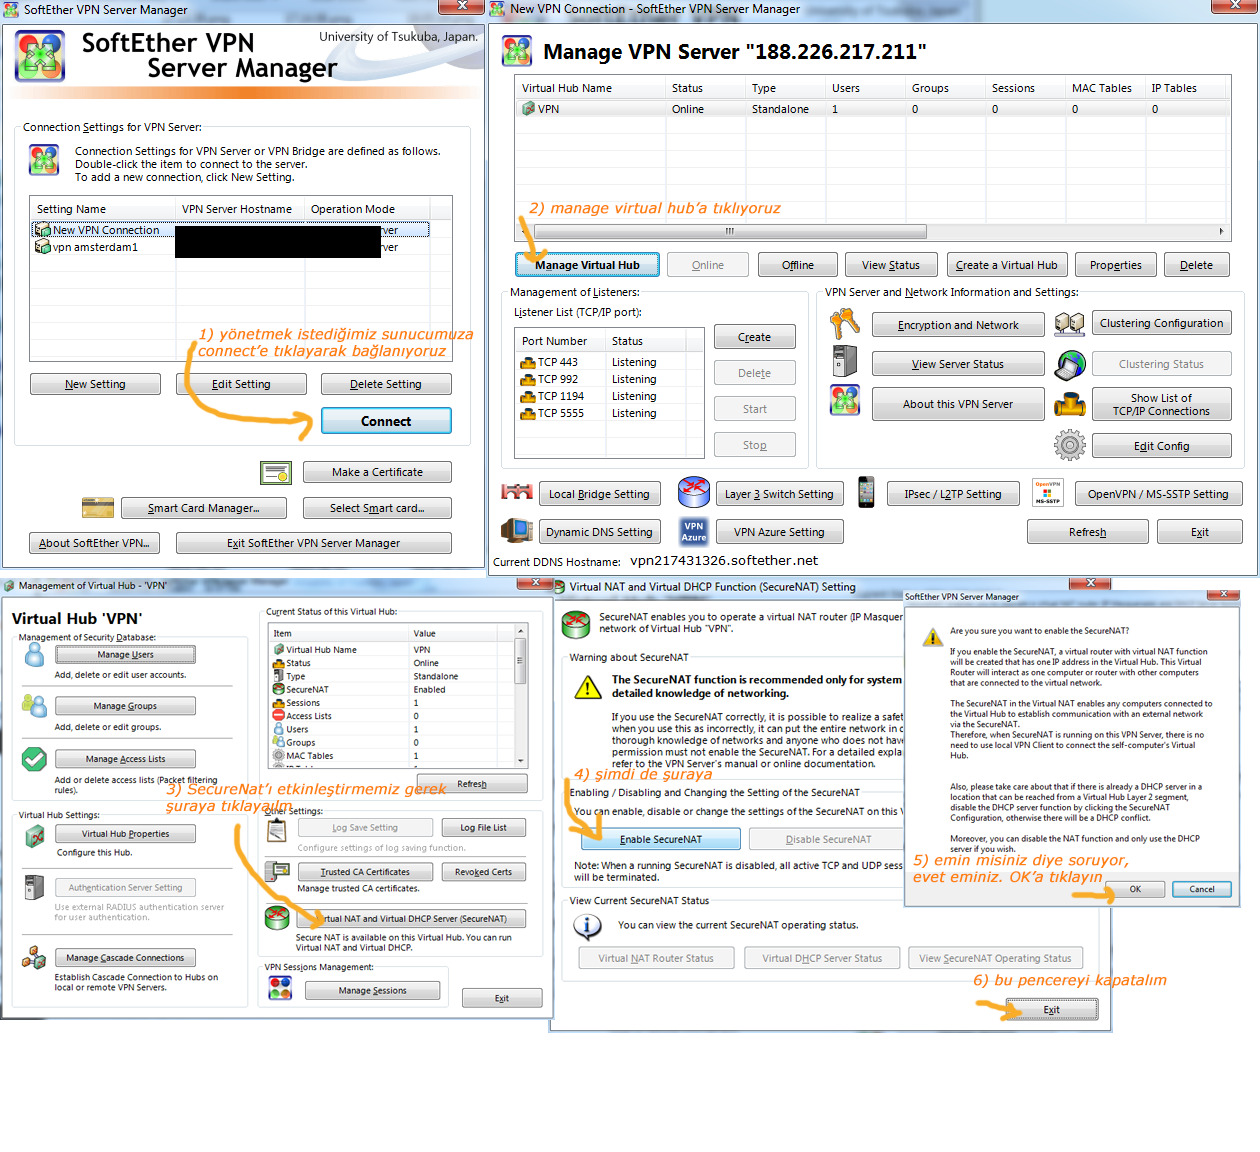Click the yellow pipe icon beside TCP/IP Connections
Image resolution: width=1260 pixels, height=1152 pixels.
click(x=1070, y=405)
